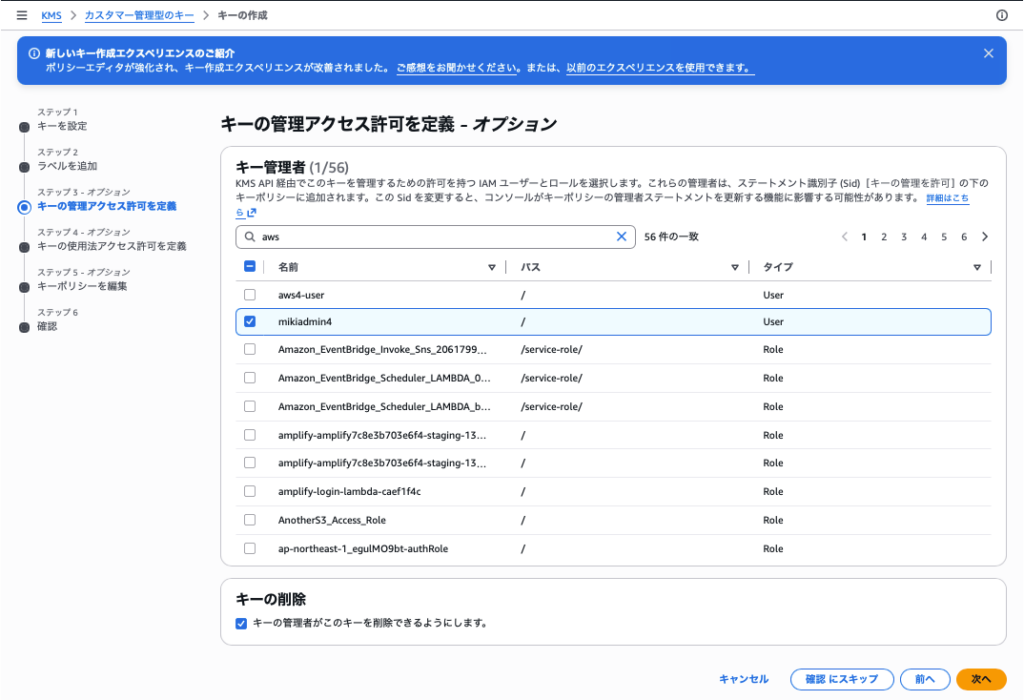Click the mikiadmin4 name text
The image size is (1024, 700).
(305, 321)
